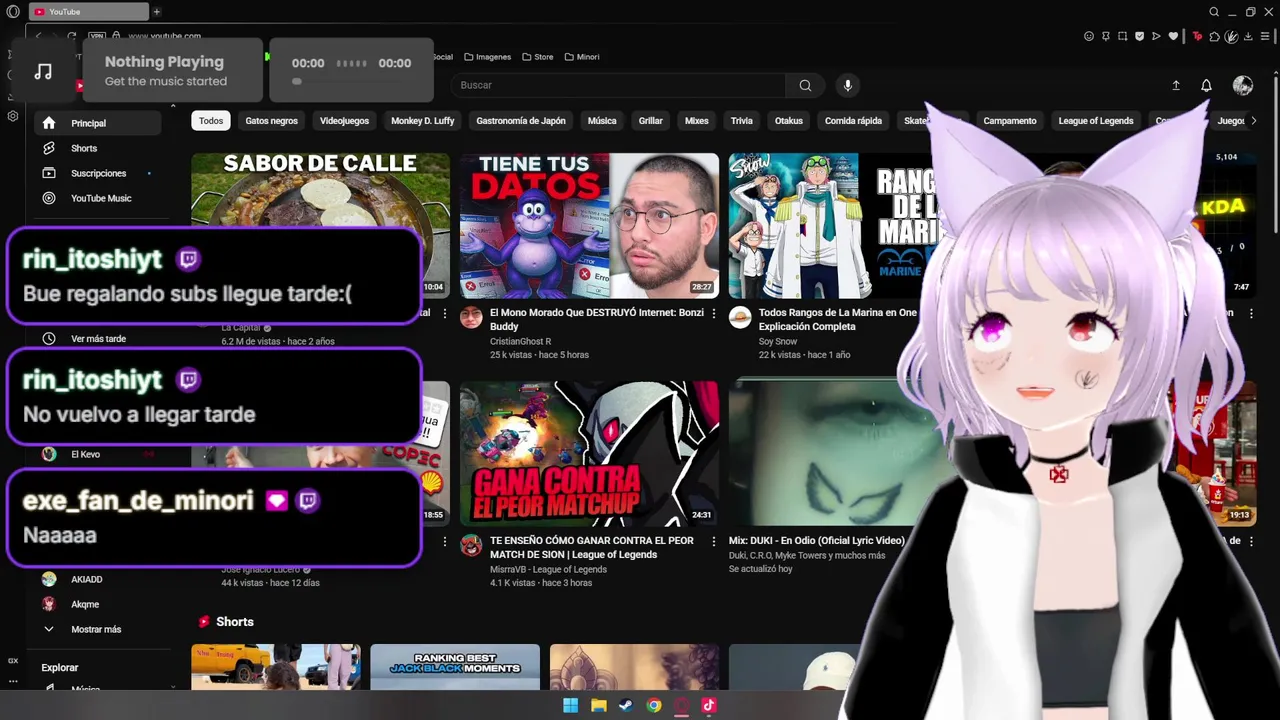Open the Opera snapshot capture tool
Image resolution: width=1280 pixels, height=720 pixels.
click(x=1122, y=36)
